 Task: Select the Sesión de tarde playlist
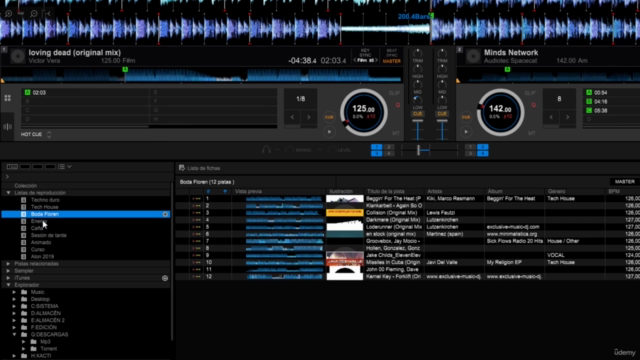(x=49, y=235)
